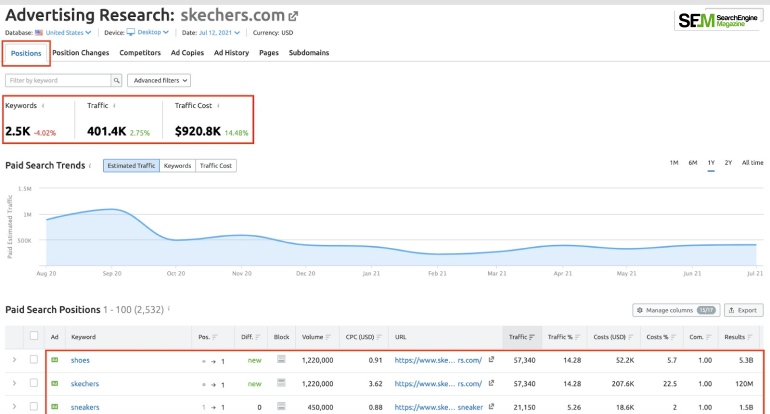Sort by the Traffic % column icon

tap(578, 337)
